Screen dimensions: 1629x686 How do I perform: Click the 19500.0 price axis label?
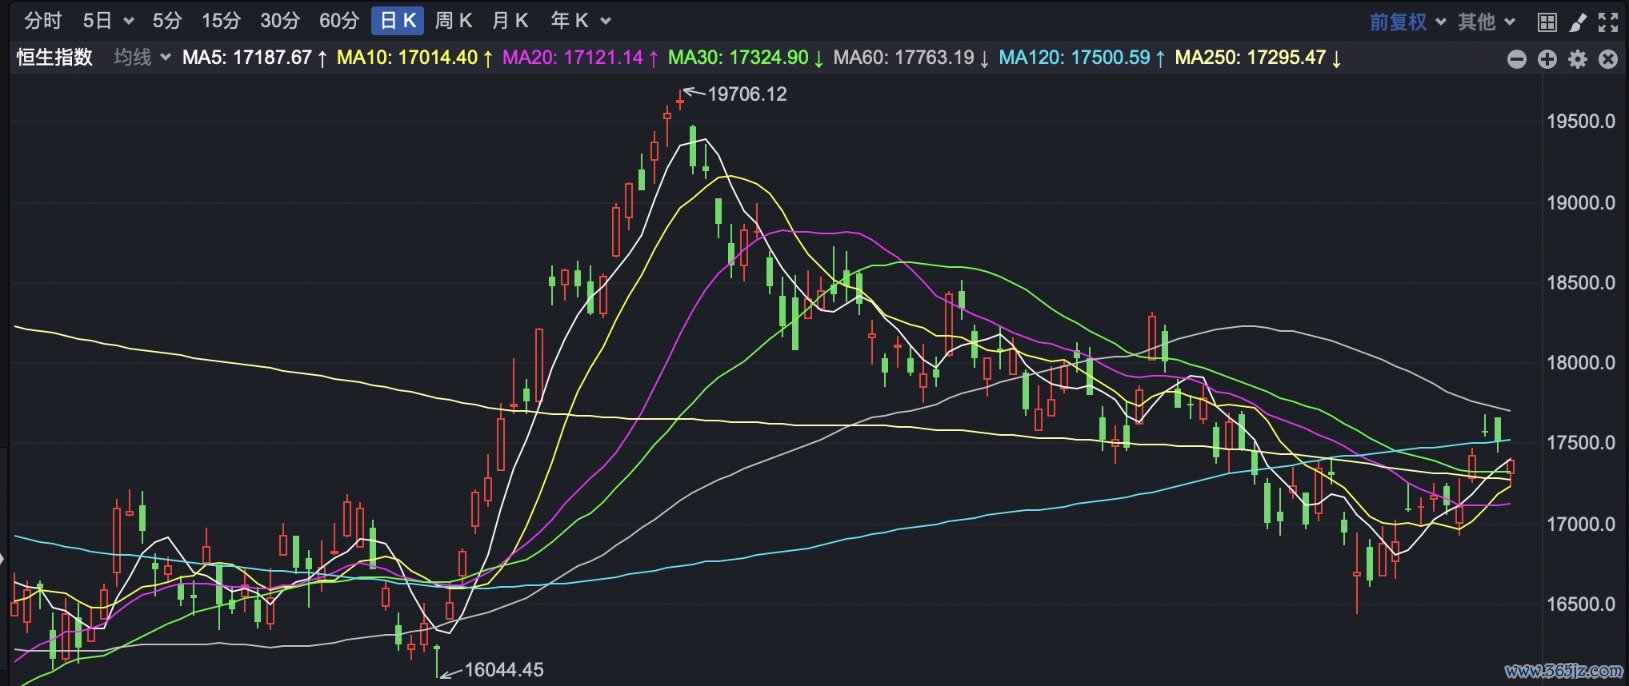[1580, 121]
